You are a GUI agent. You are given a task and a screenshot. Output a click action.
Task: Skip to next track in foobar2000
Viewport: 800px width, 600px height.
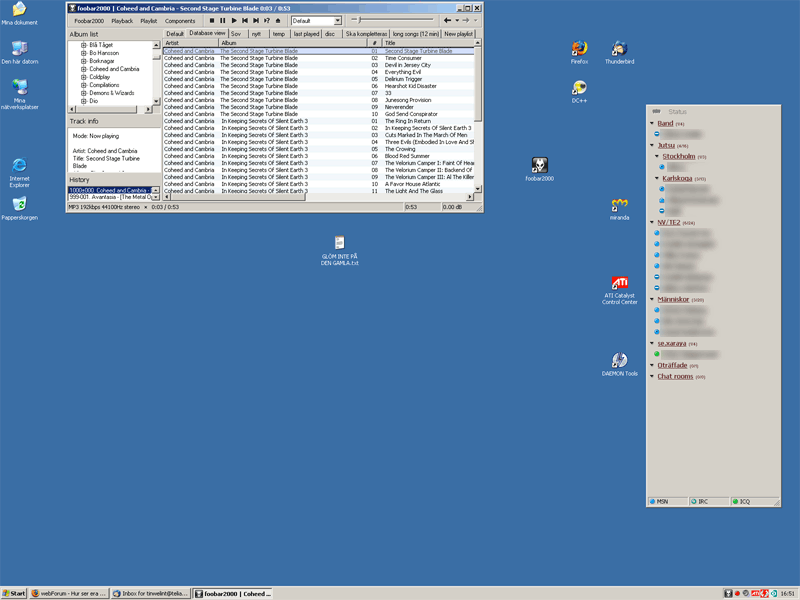coord(256,21)
